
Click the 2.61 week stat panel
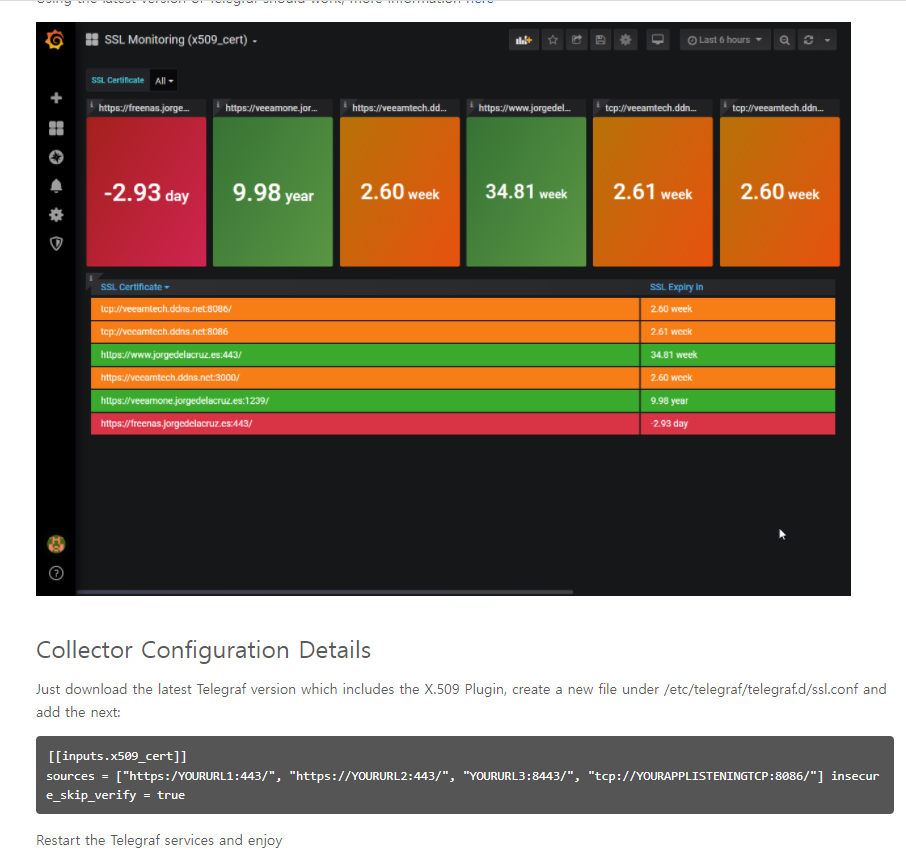point(653,192)
